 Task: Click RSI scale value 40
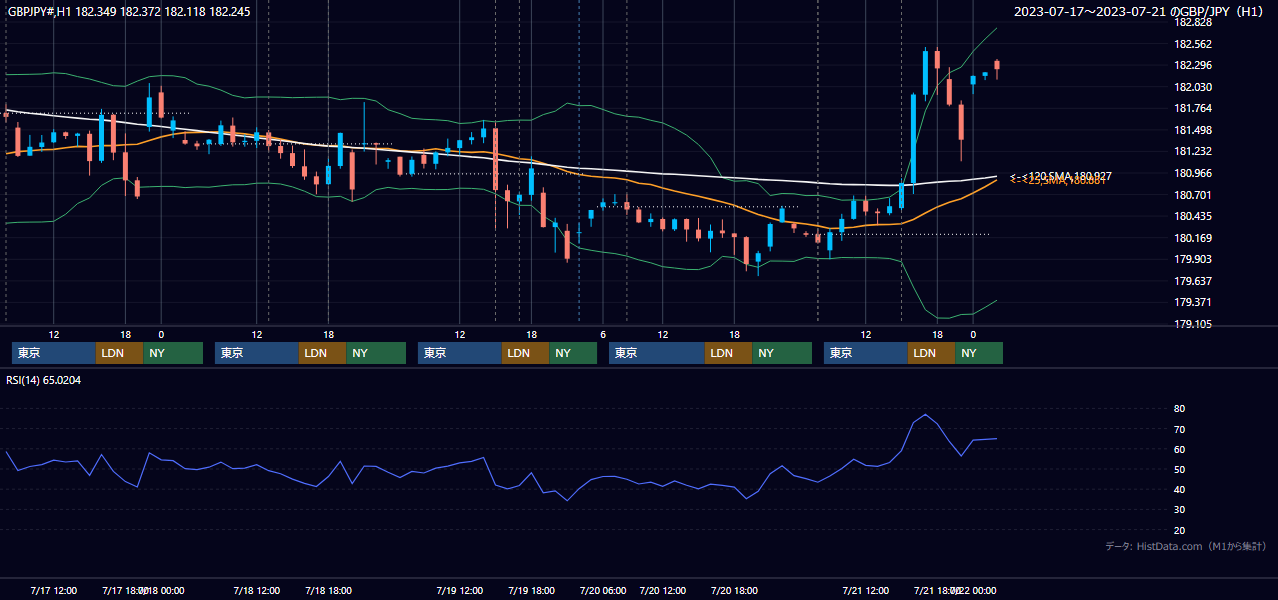pyautogui.click(x=1180, y=489)
